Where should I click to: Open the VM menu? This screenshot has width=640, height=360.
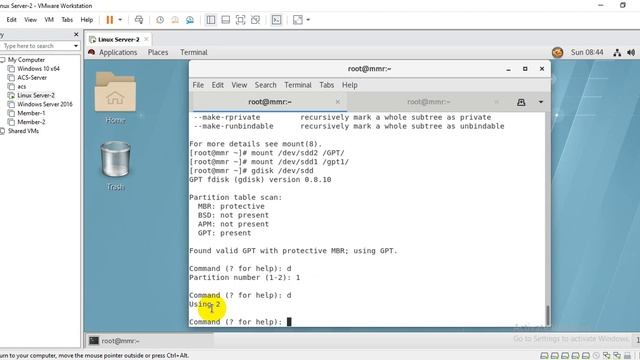49,20
